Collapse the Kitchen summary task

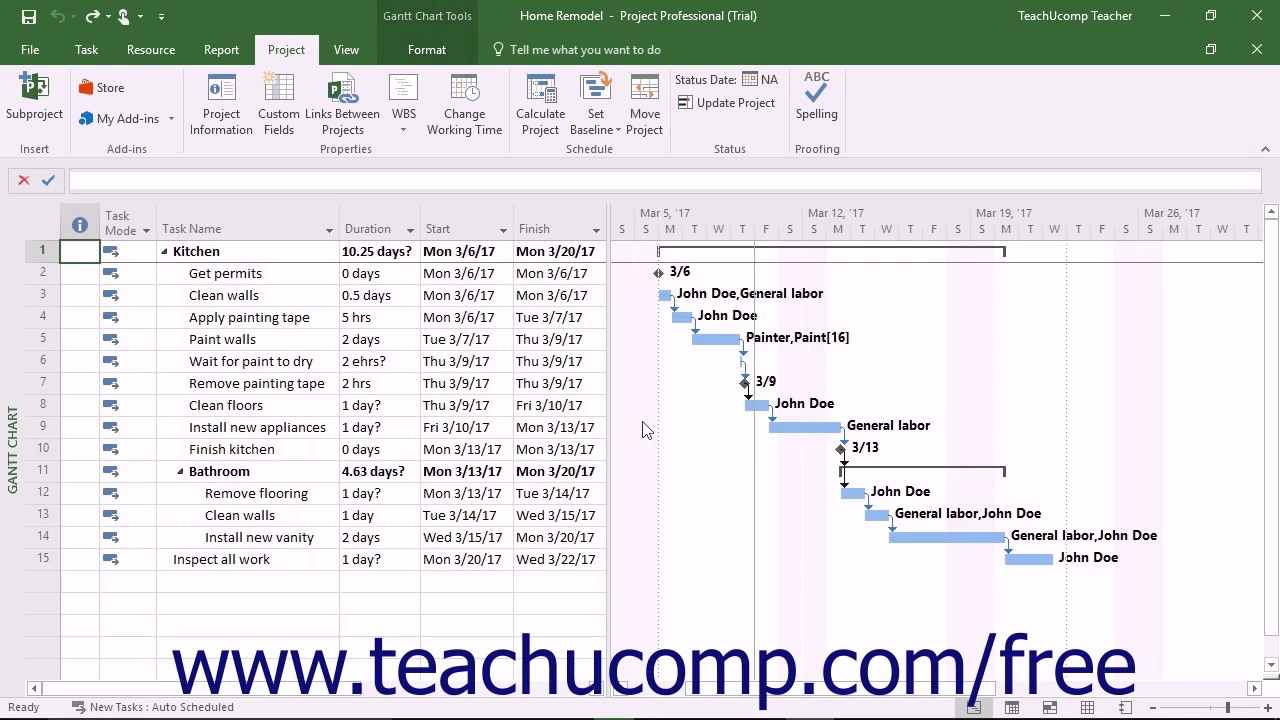(x=164, y=252)
